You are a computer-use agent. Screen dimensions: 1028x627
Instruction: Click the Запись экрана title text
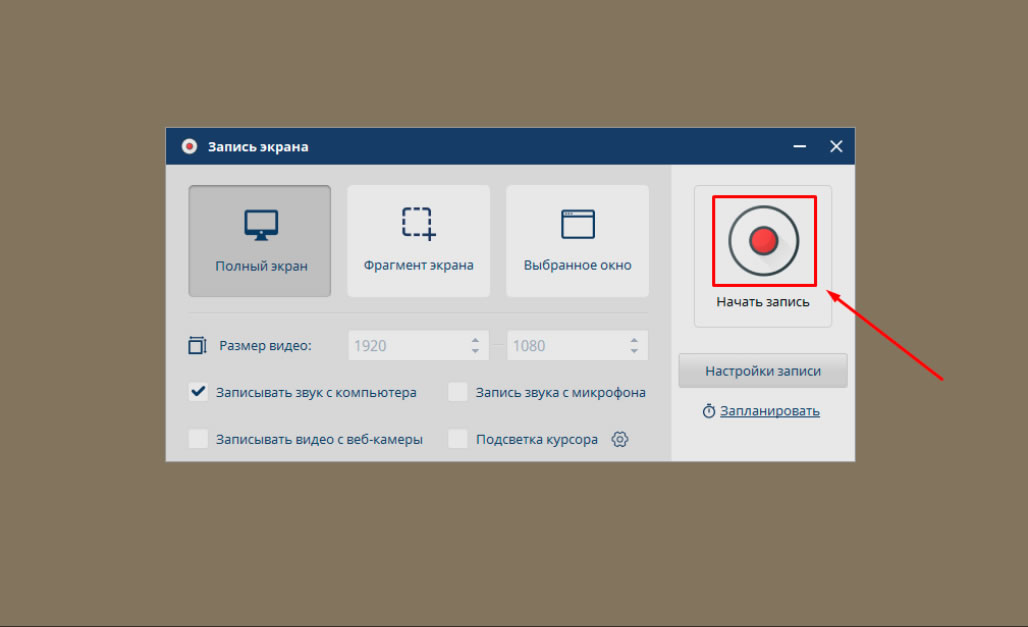click(258, 147)
